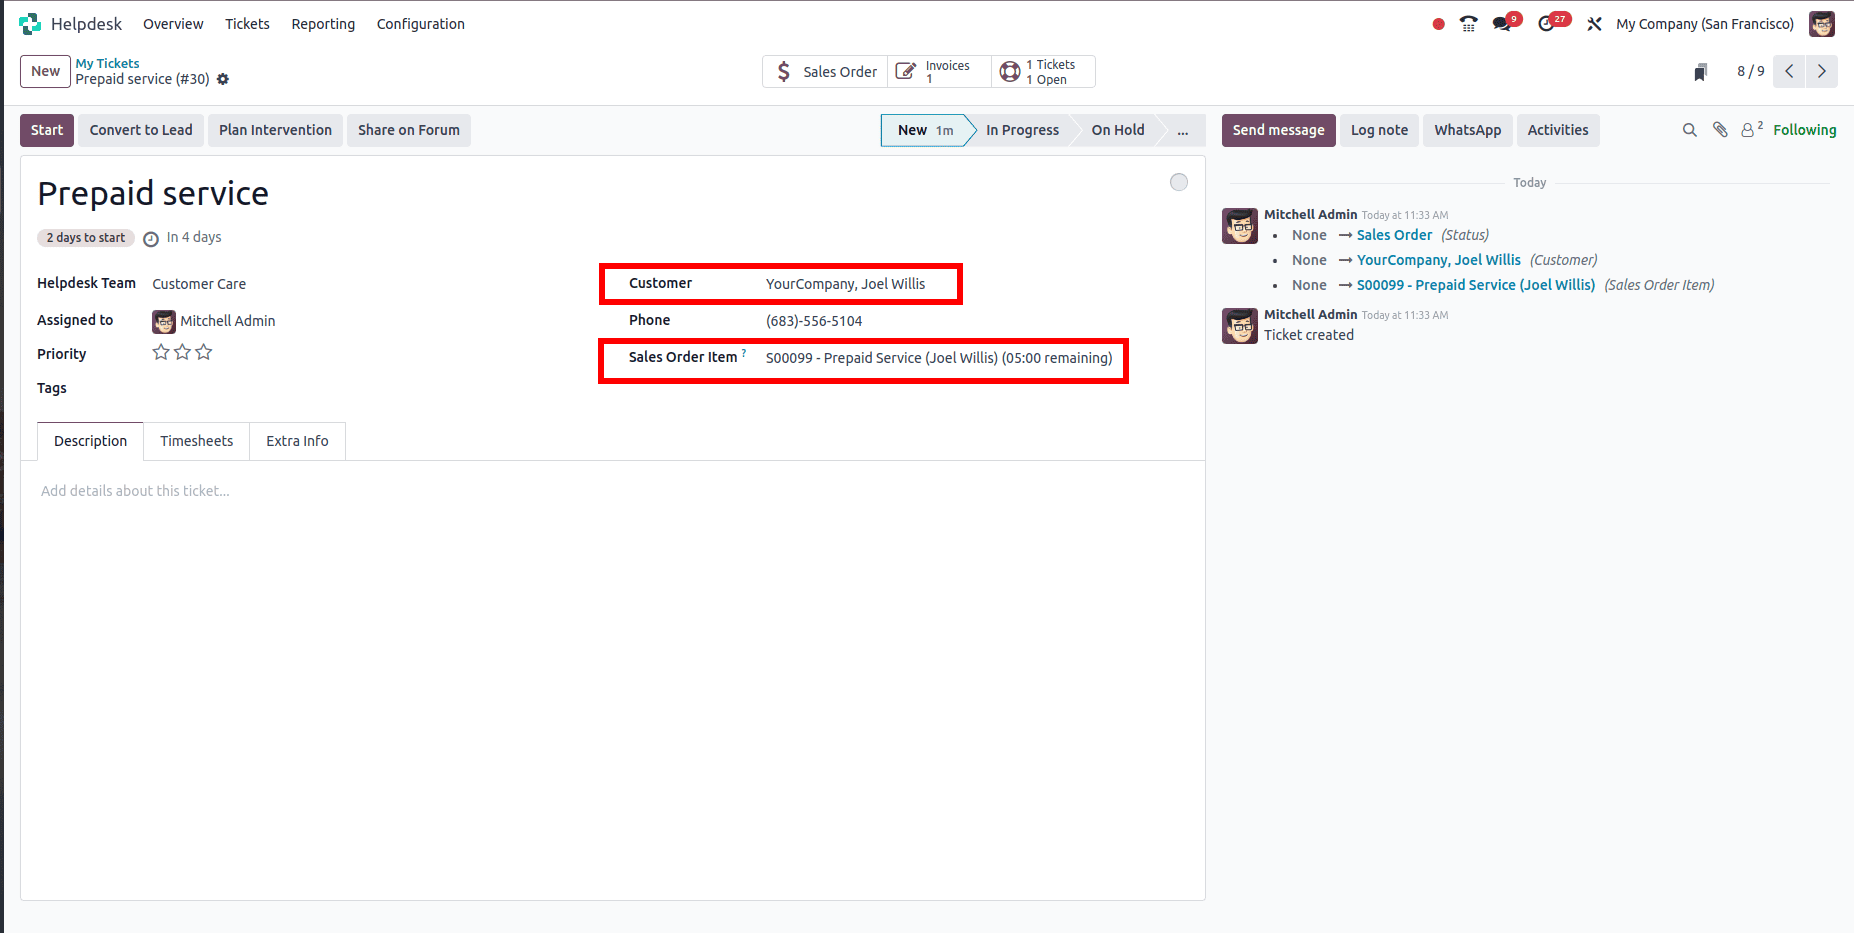
Task: Open the developer tools wrench menu
Action: pos(1595,23)
